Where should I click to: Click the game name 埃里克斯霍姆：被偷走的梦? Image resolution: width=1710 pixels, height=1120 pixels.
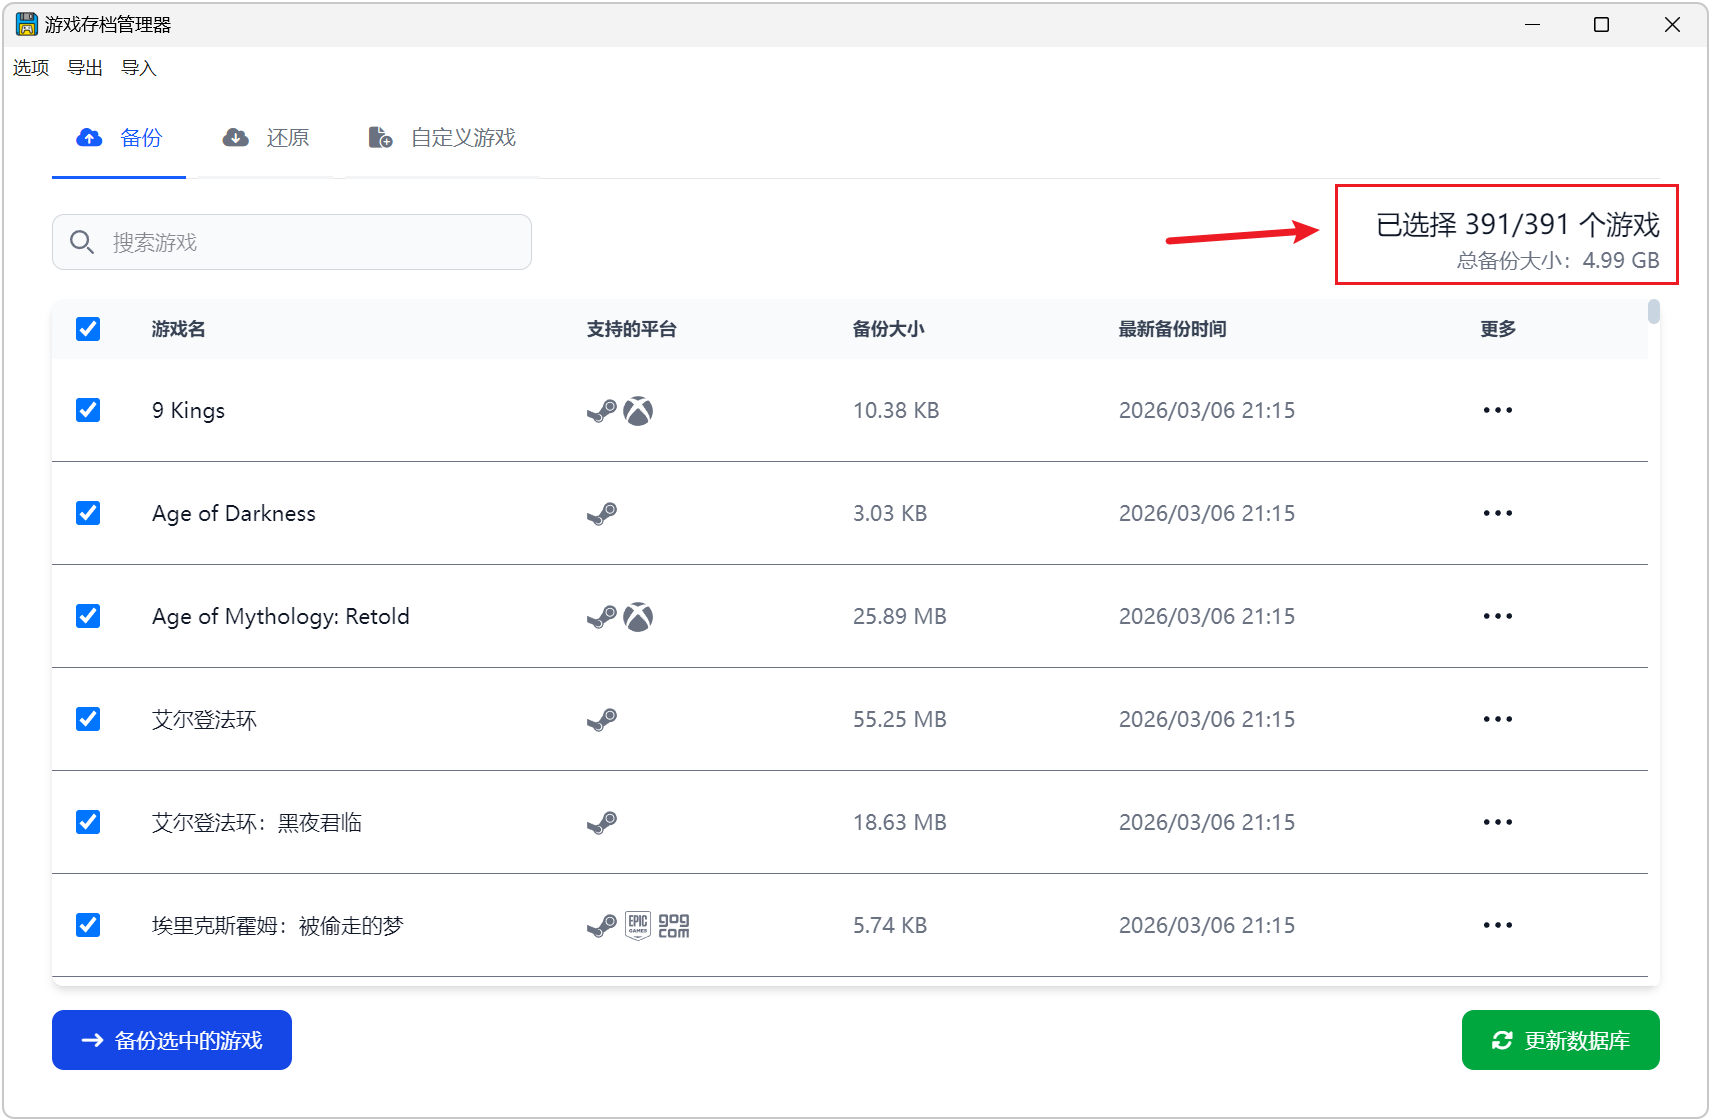[278, 926]
